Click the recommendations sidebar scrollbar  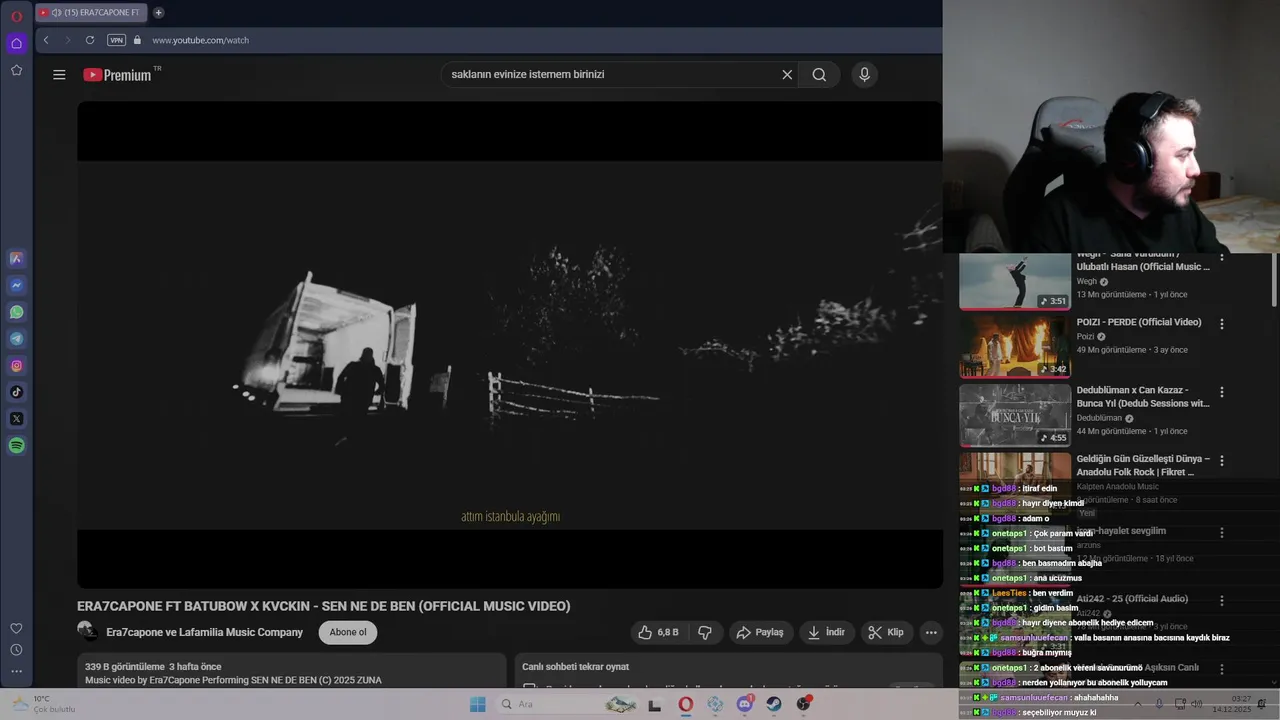(1274, 281)
